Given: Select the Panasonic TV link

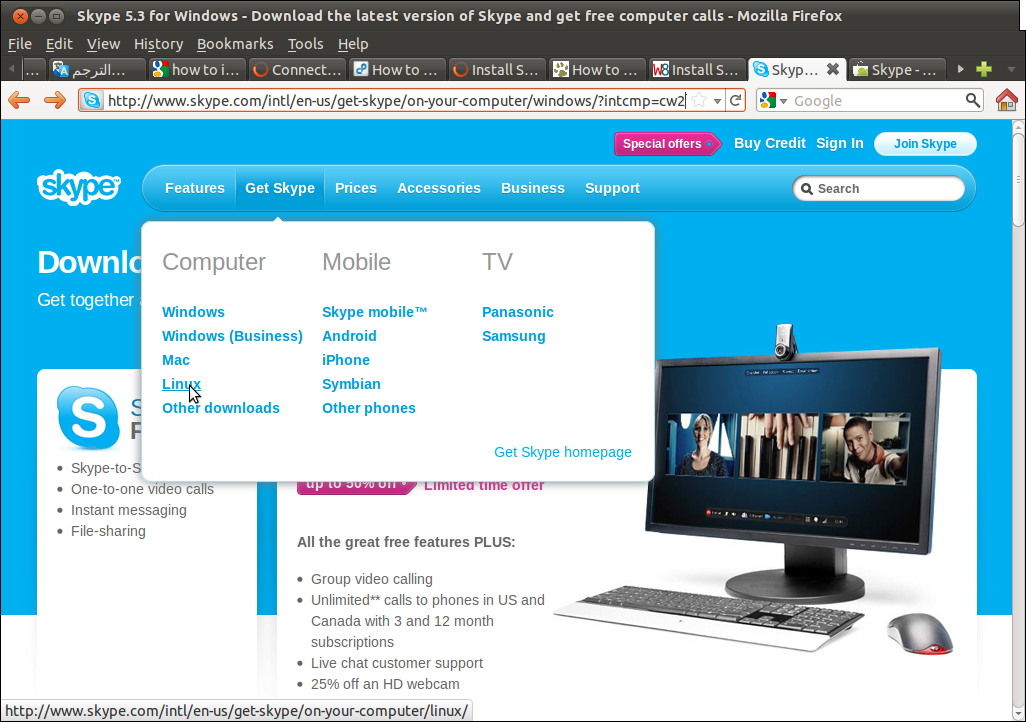Looking at the screenshot, I should pos(518,312).
